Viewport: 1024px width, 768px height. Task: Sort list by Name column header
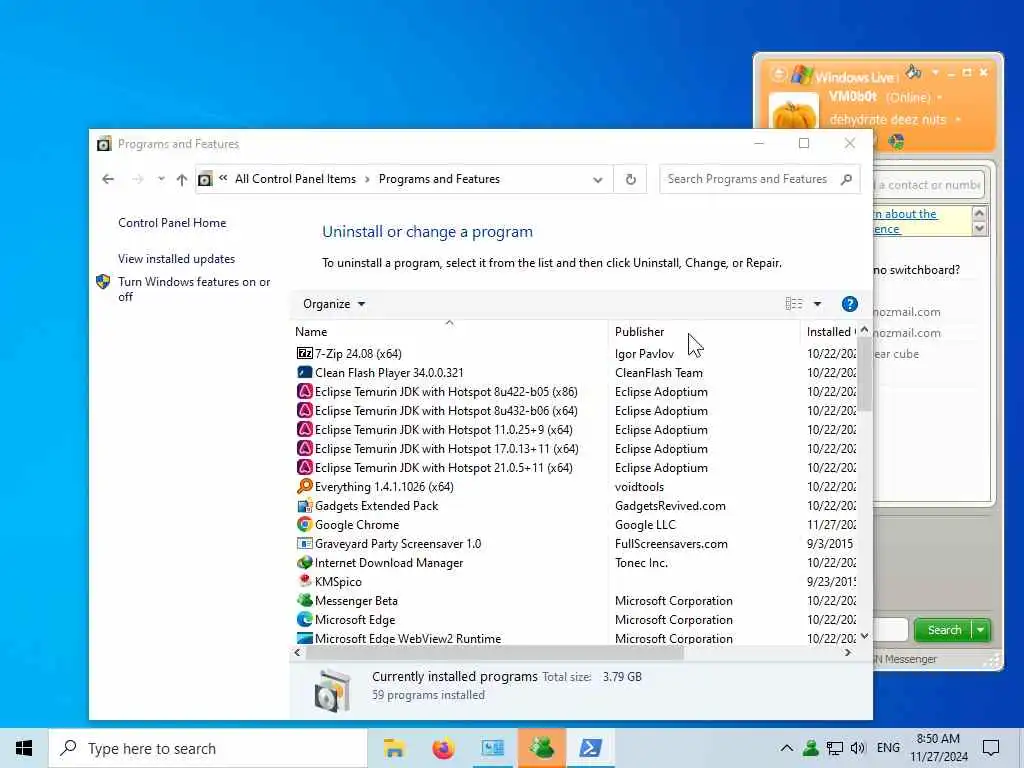click(449, 332)
